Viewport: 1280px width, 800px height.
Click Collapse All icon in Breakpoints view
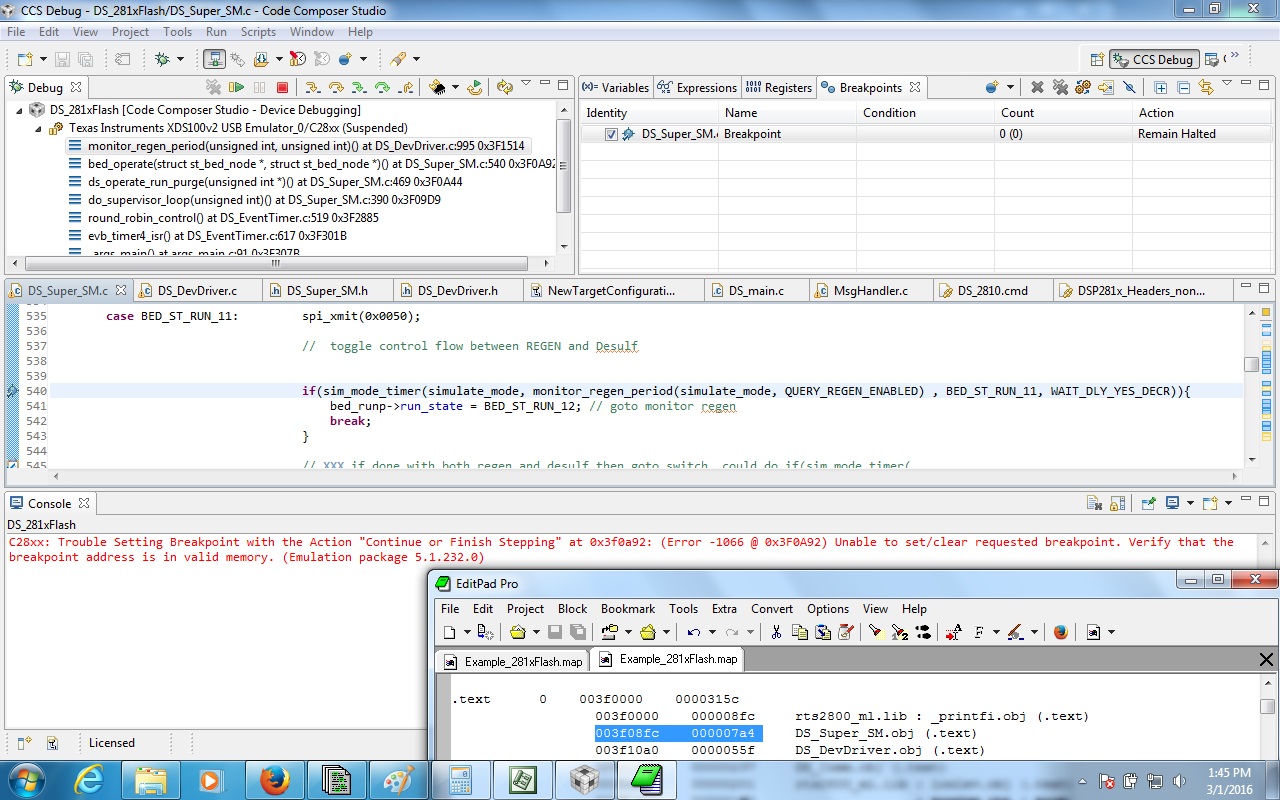point(1183,87)
